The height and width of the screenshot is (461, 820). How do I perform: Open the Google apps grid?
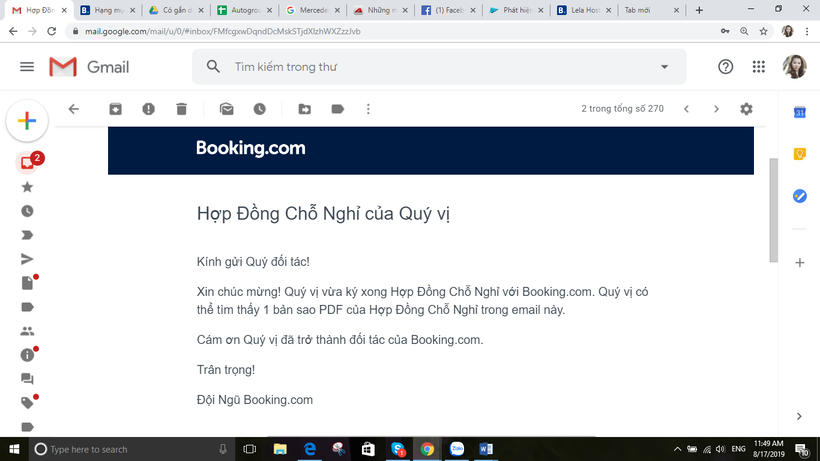click(x=759, y=67)
